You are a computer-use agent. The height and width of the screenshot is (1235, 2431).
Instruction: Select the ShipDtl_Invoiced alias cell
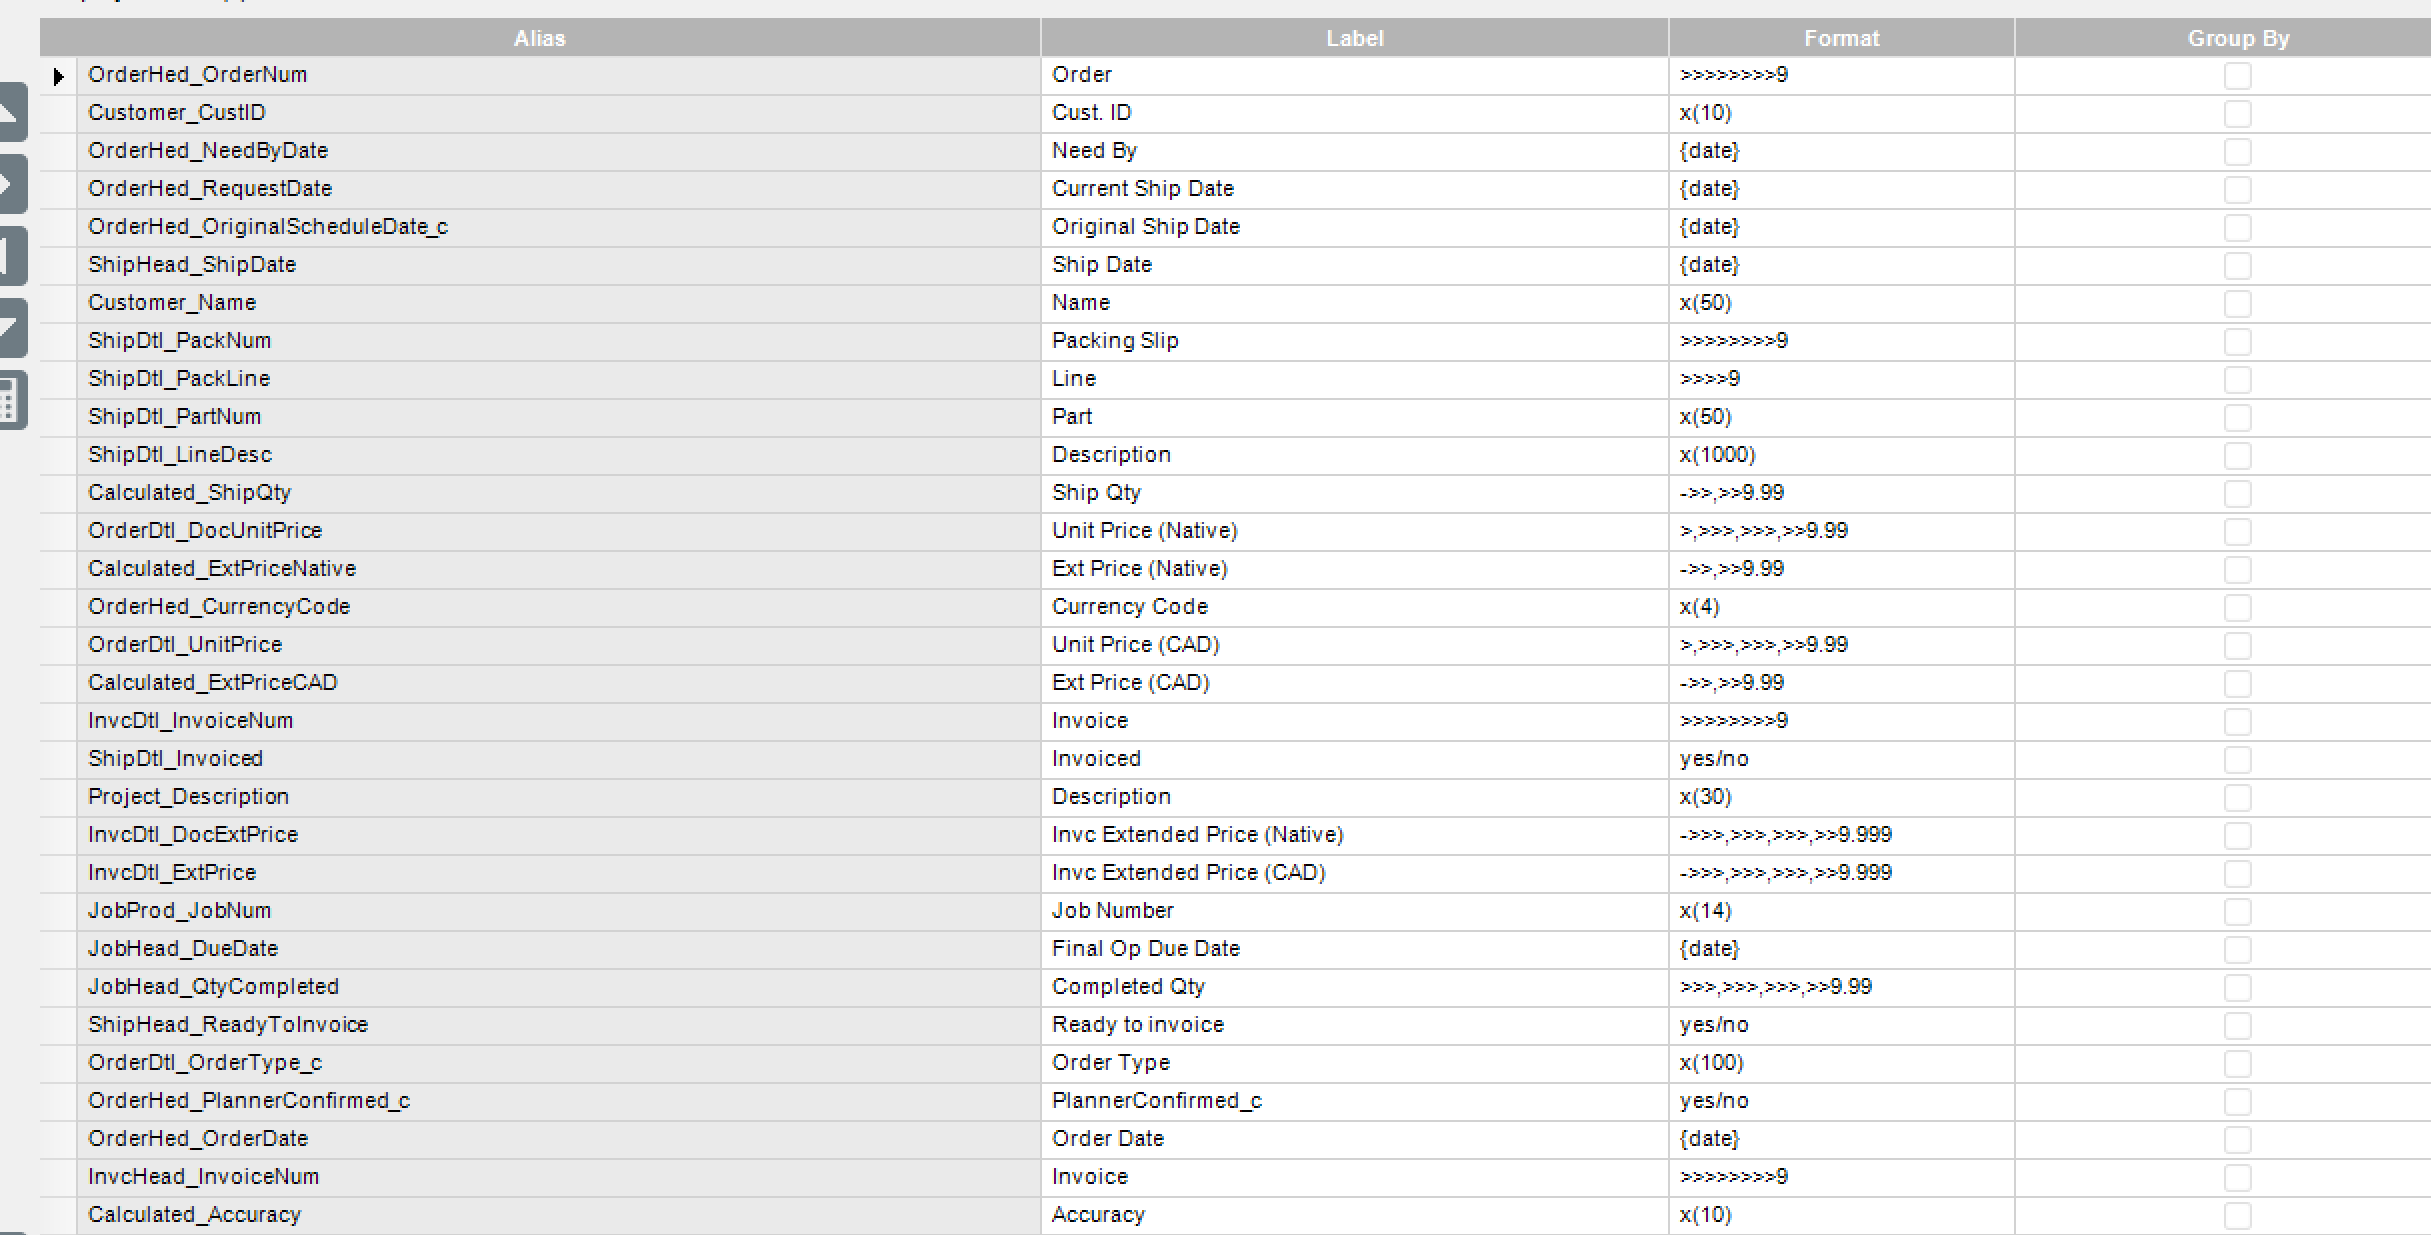(559, 759)
